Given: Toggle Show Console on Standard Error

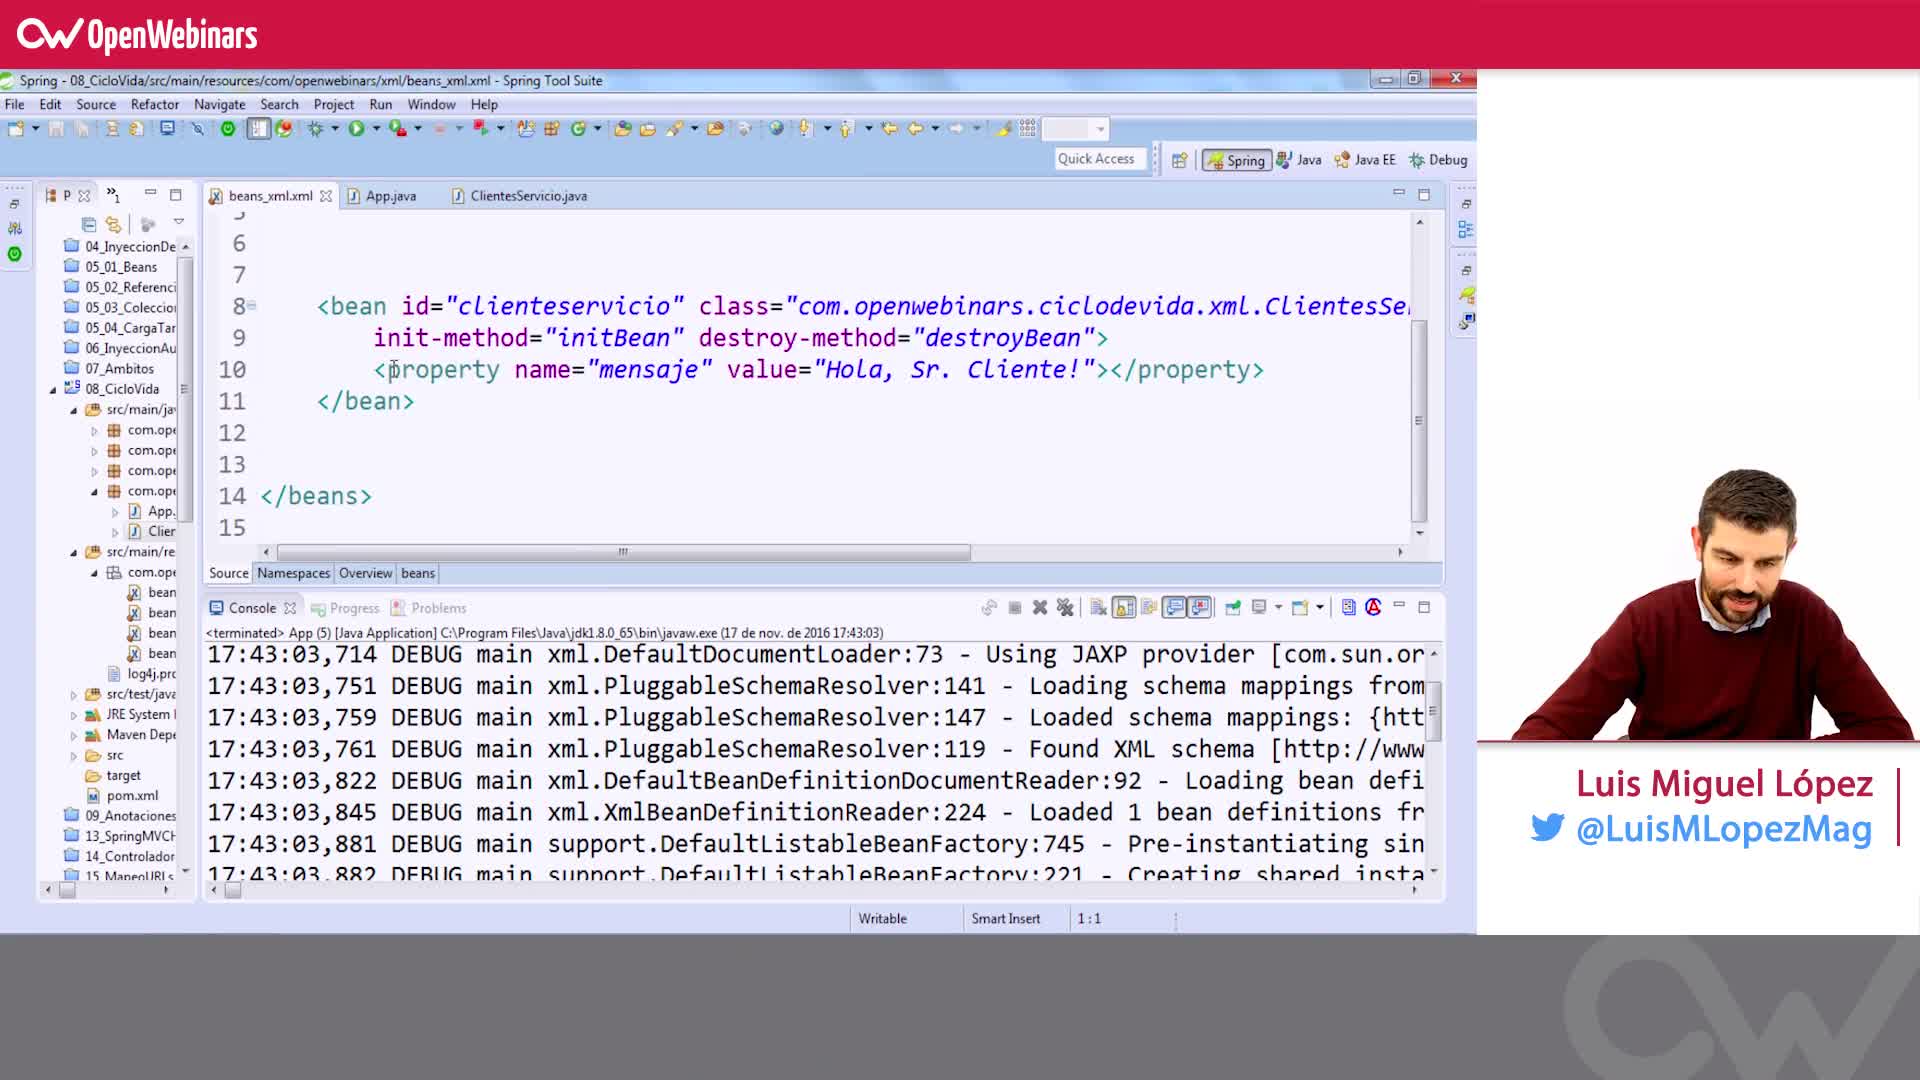Looking at the screenshot, I should tap(1198, 607).
